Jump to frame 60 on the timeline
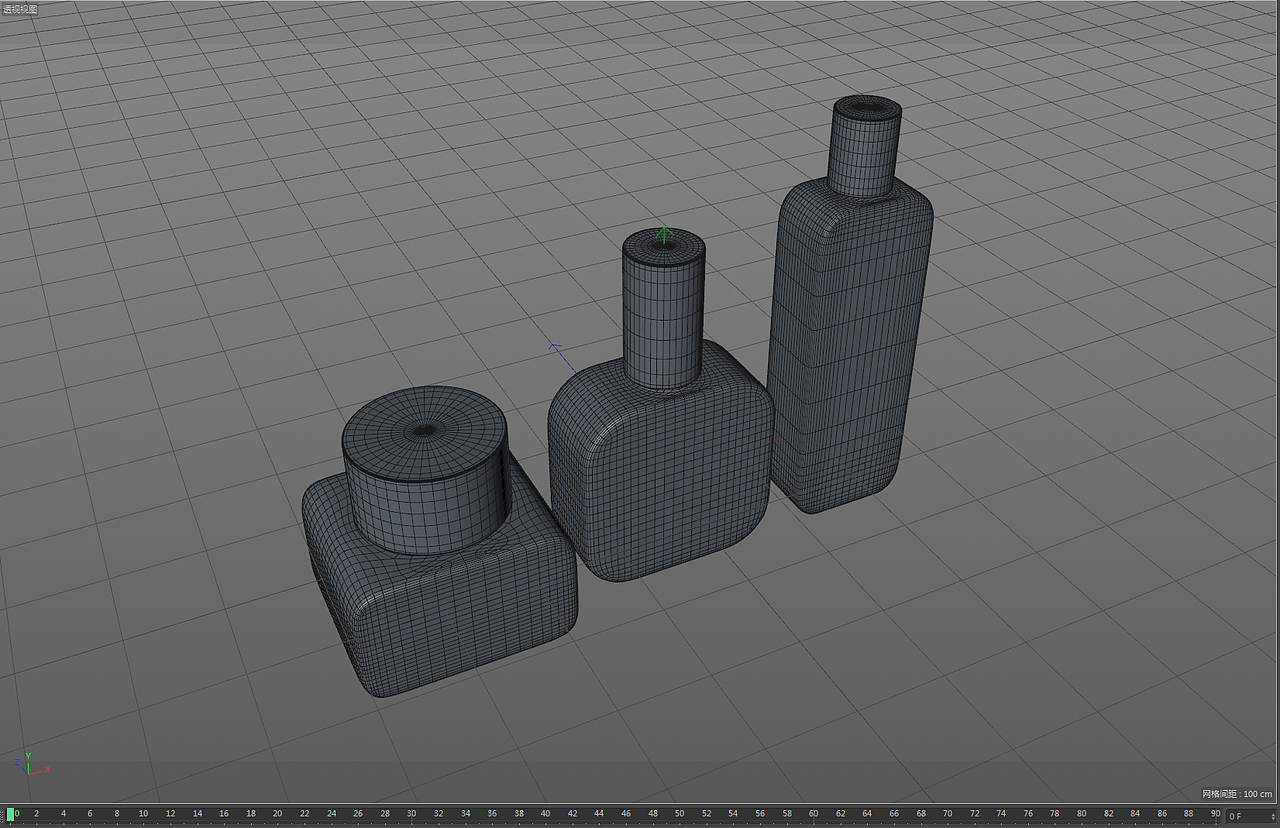The image size is (1280, 828). (x=813, y=814)
